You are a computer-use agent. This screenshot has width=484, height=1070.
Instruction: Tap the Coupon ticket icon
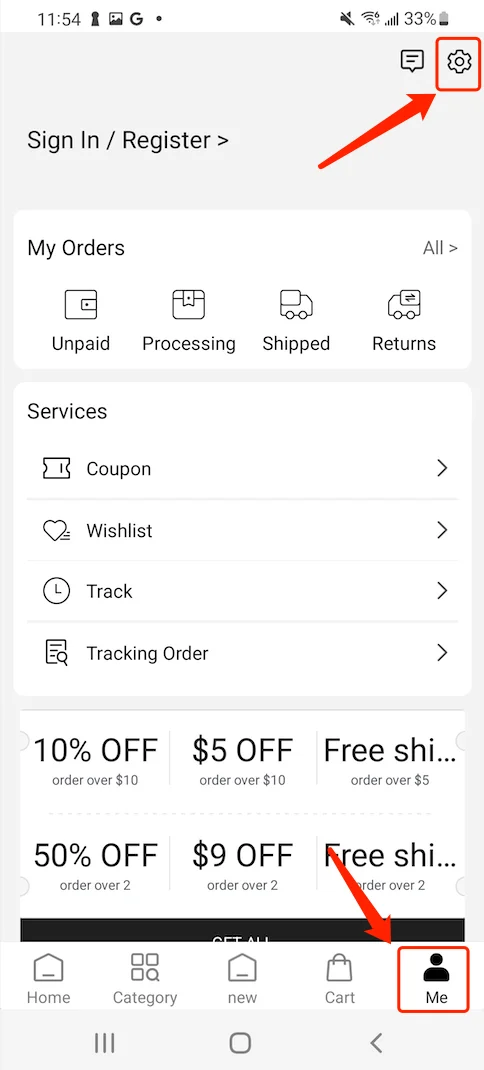click(x=56, y=468)
